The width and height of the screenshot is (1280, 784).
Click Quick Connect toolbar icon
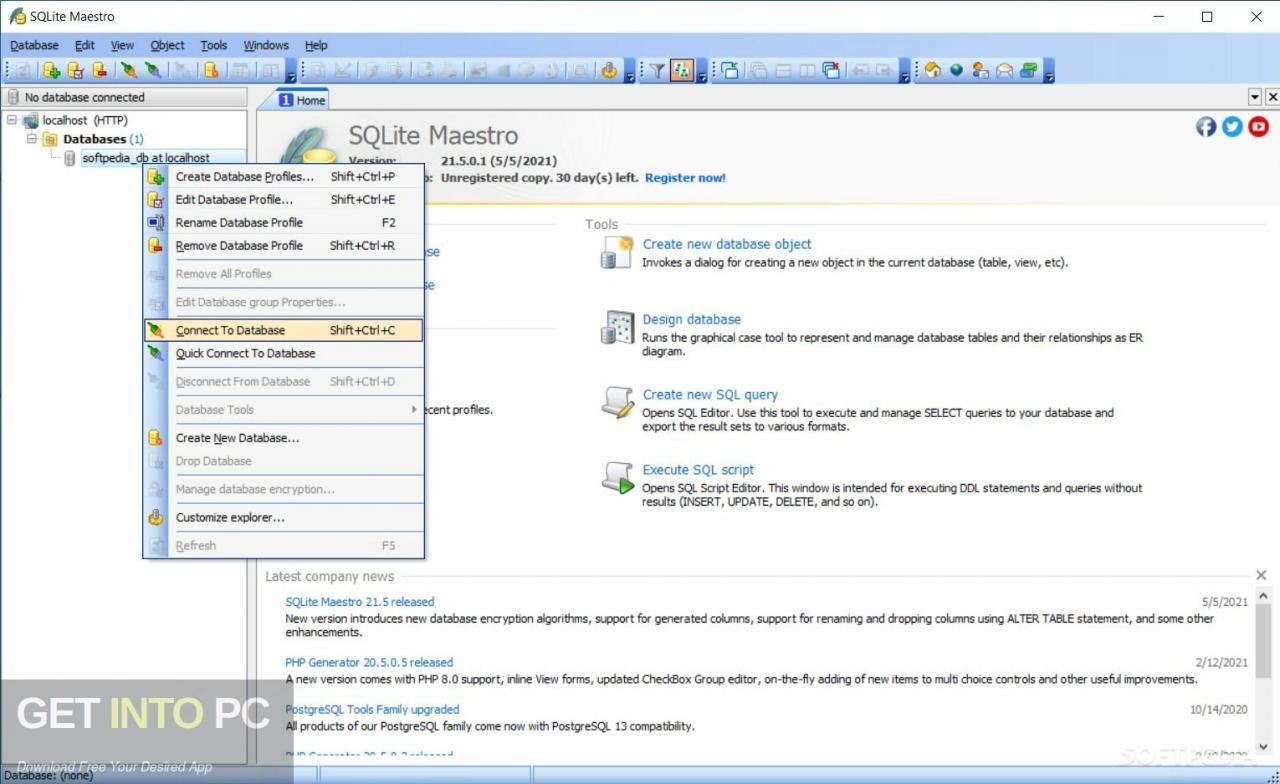pyautogui.click(x=152, y=70)
